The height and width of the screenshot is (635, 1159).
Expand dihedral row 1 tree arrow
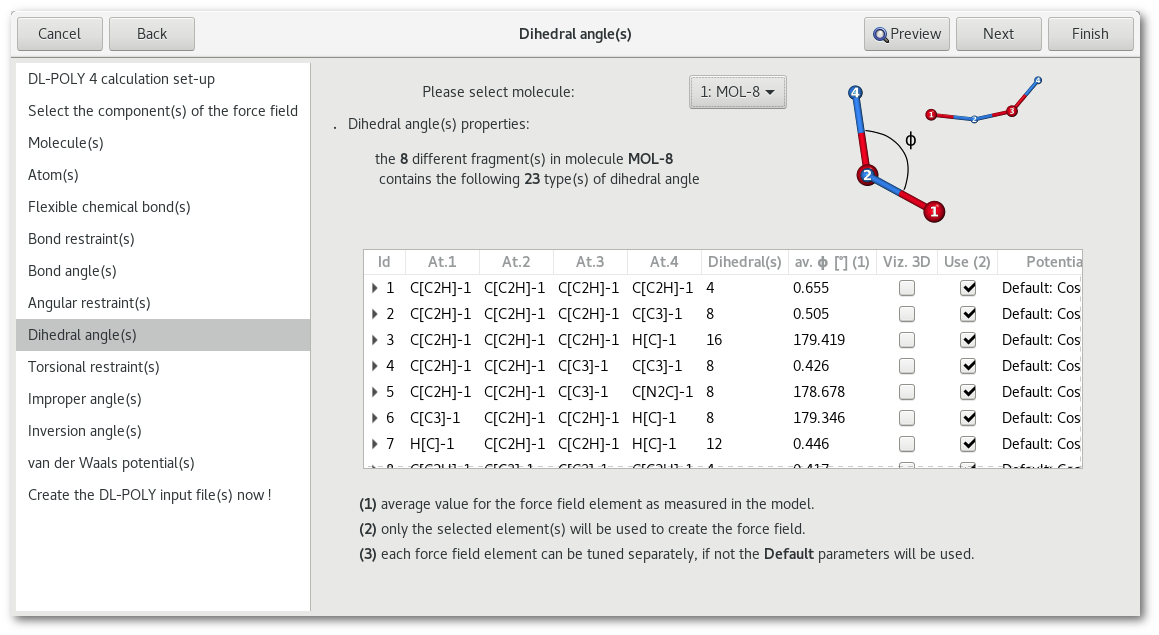(x=375, y=288)
